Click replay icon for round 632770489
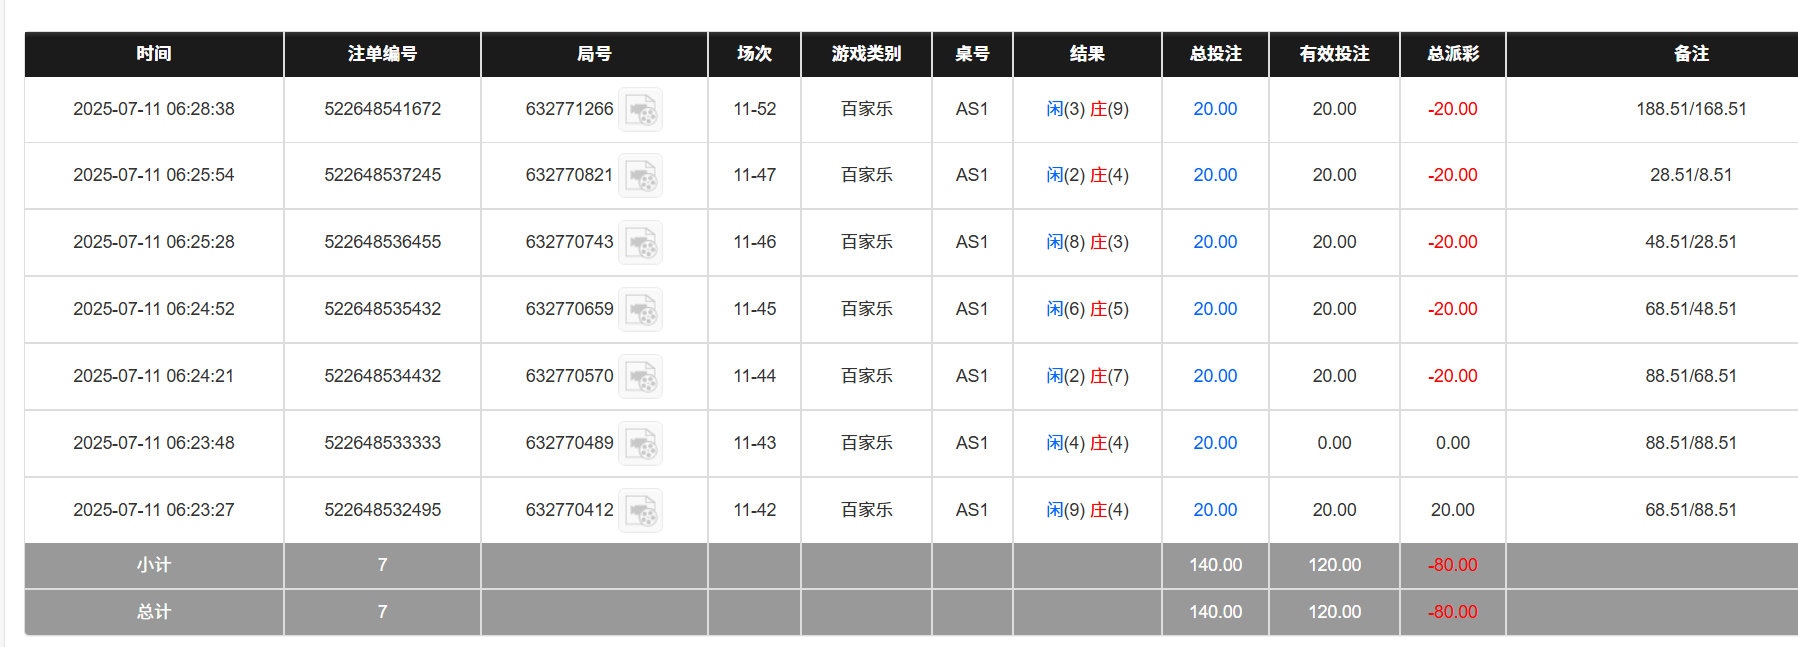This screenshot has width=1798, height=647. coord(640,444)
